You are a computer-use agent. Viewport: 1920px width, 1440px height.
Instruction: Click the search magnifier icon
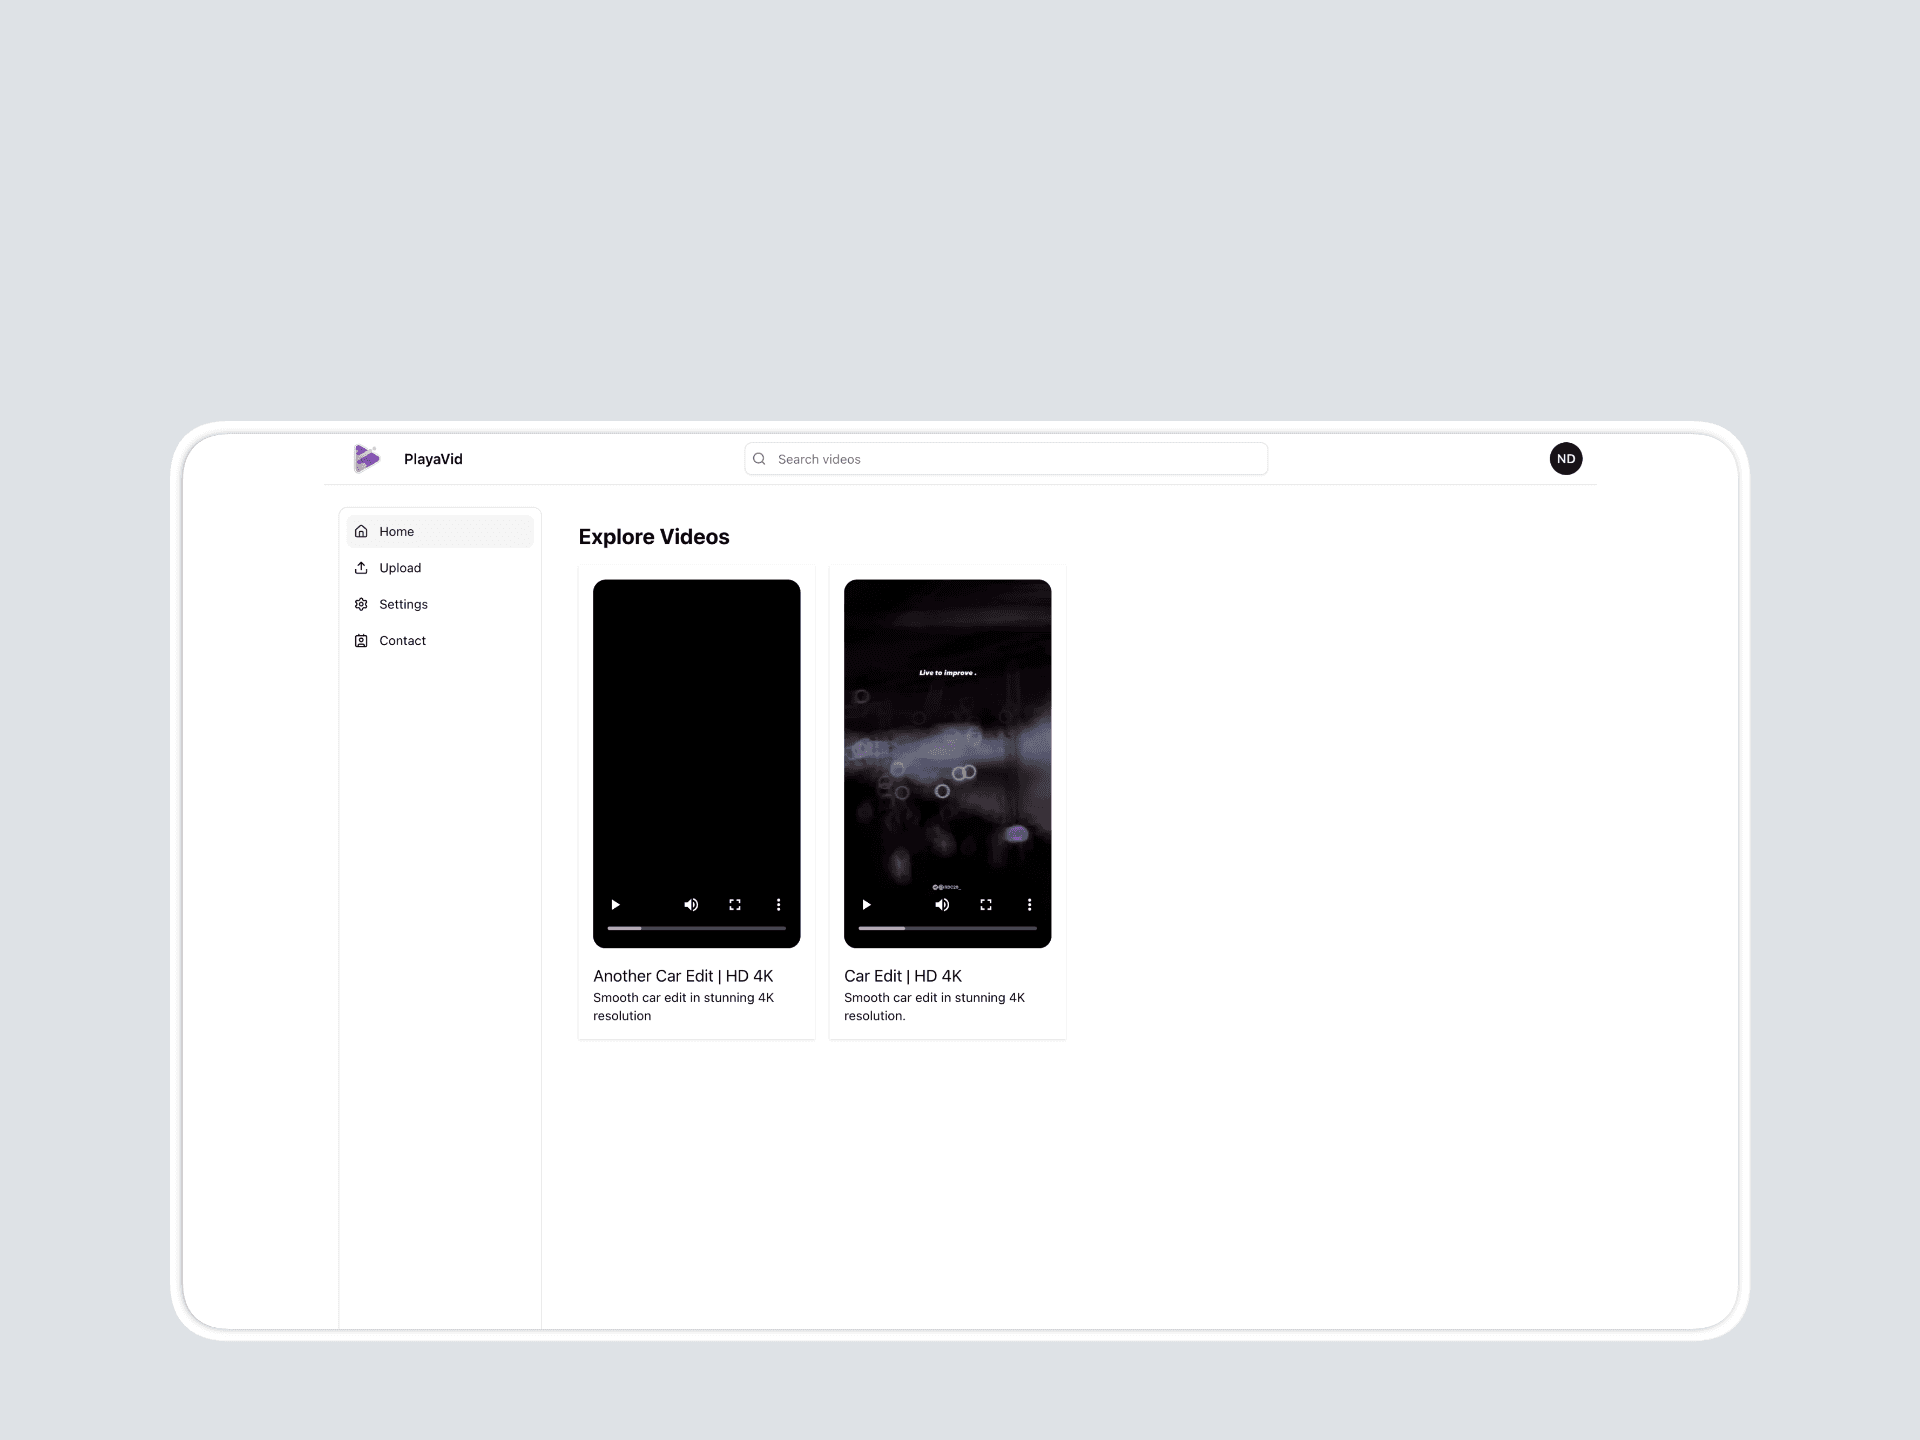pyautogui.click(x=759, y=459)
